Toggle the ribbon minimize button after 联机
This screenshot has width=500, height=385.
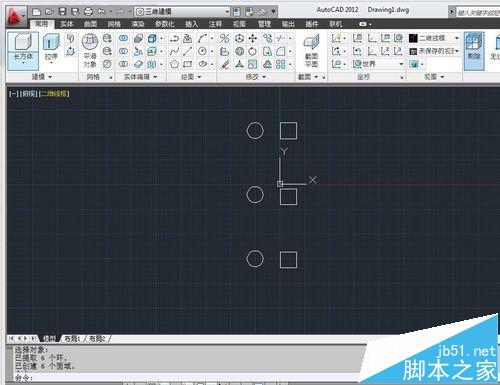pyautogui.click(x=364, y=24)
